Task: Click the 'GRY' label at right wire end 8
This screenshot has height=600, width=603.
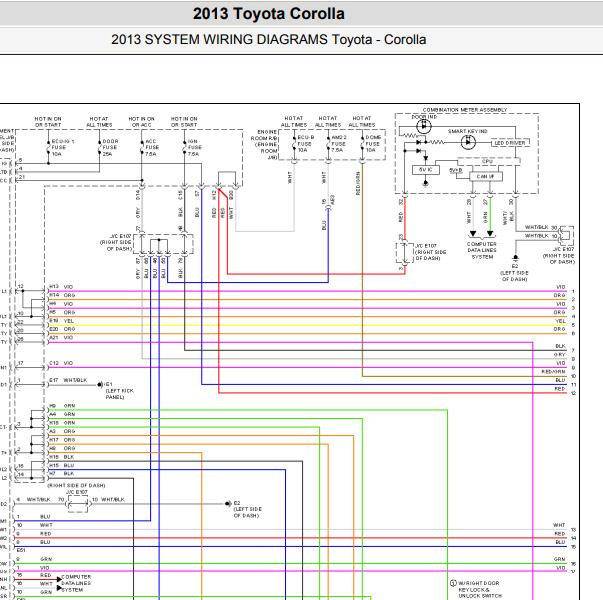Action: tap(560, 355)
